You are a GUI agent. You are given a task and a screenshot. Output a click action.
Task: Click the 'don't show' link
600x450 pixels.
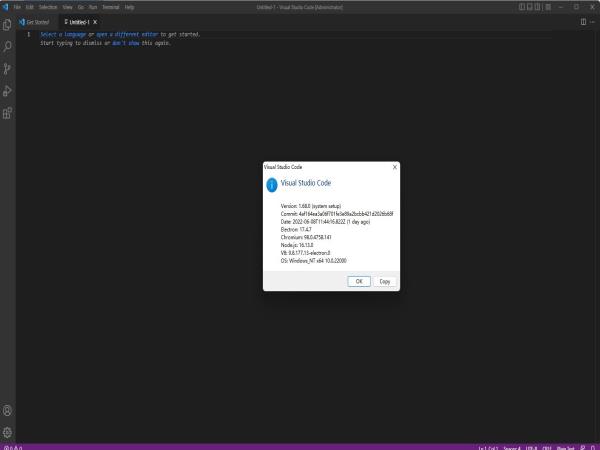(x=126, y=43)
